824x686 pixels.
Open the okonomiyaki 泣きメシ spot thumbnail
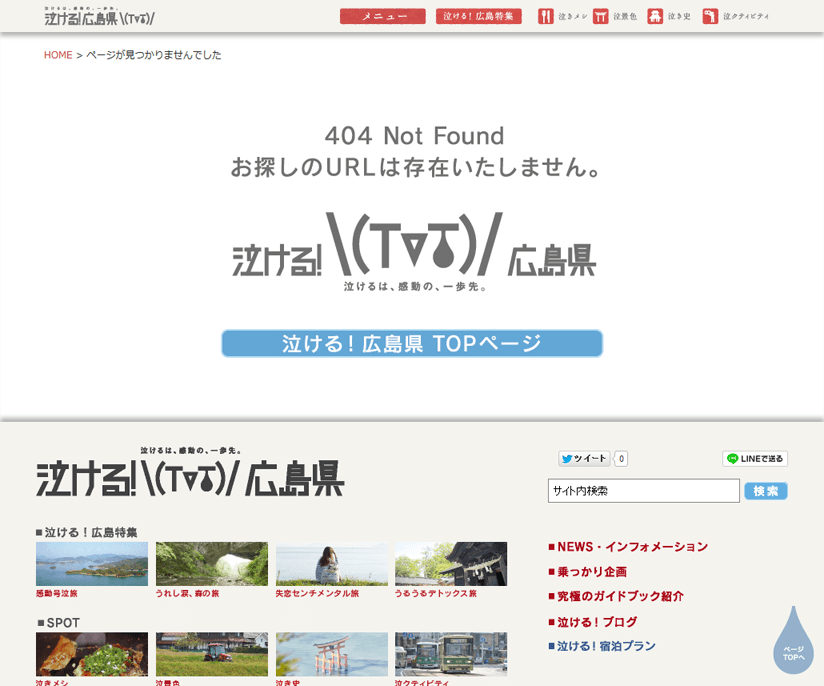(x=92, y=654)
